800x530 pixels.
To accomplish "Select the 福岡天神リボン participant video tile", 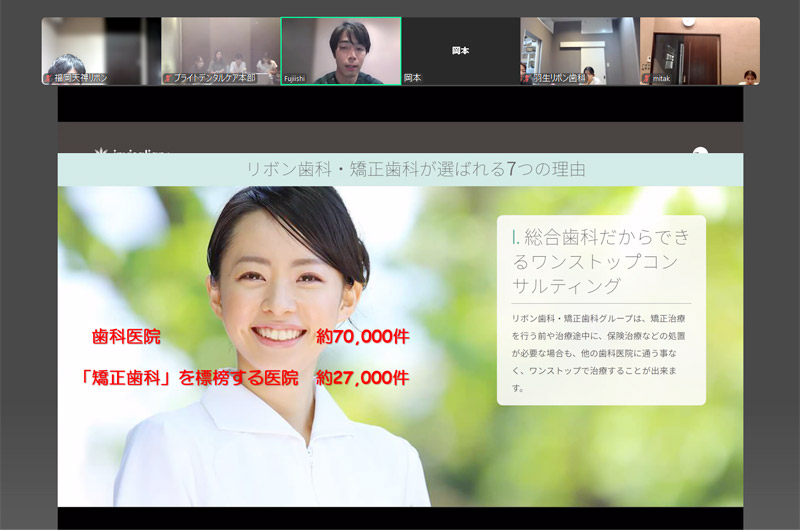I will tap(101, 51).
